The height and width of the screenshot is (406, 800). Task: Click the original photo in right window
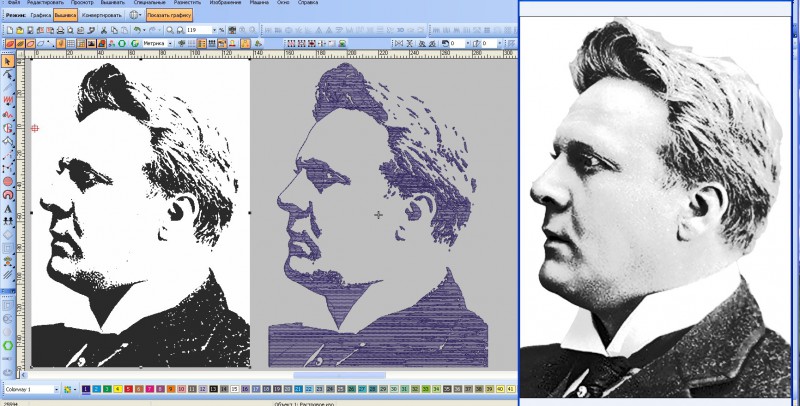click(656, 207)
